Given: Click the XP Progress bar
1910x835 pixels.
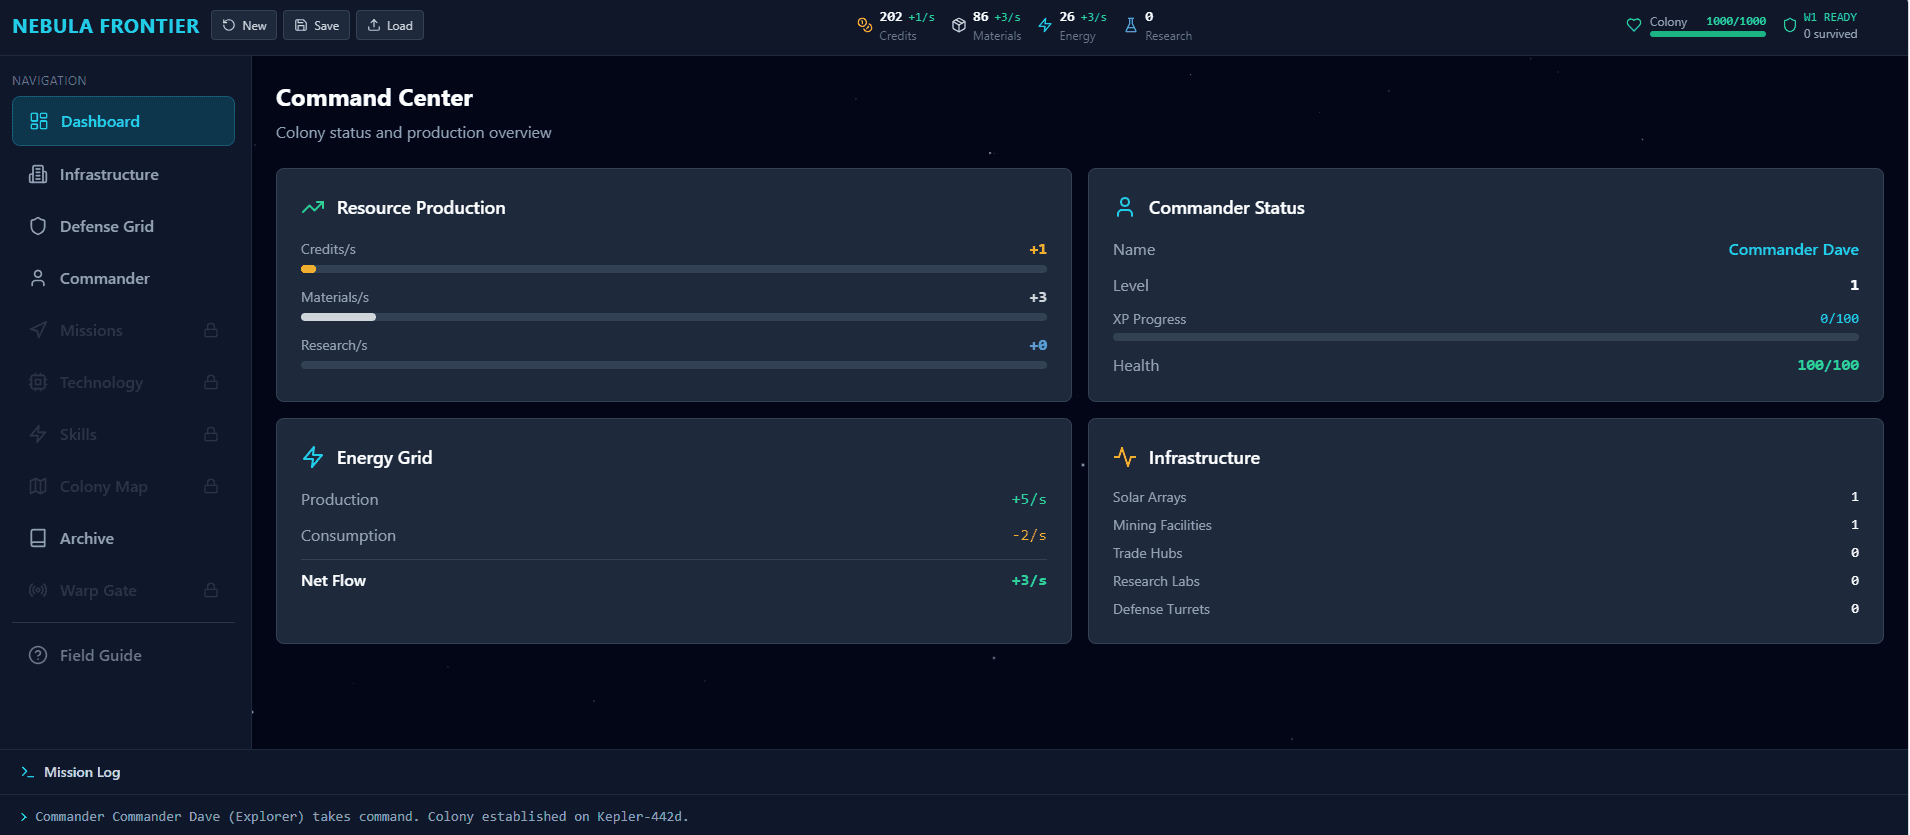Looking at the screenshot, I should 1486,337.
